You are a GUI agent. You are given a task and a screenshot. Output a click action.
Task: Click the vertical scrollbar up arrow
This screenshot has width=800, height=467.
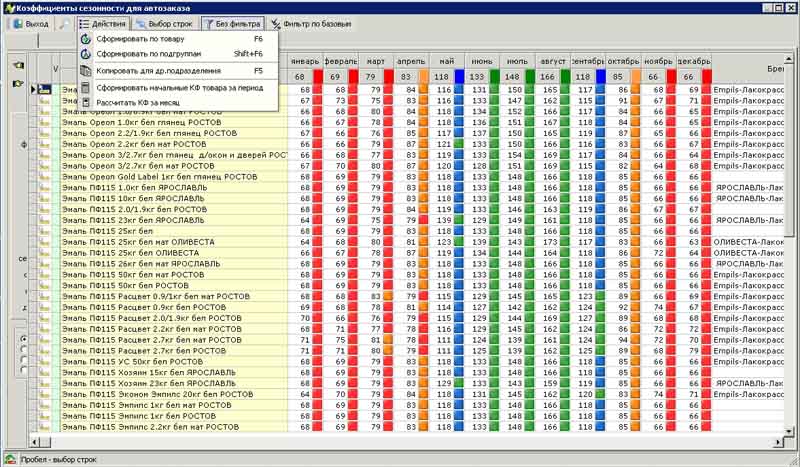(790, 59)
